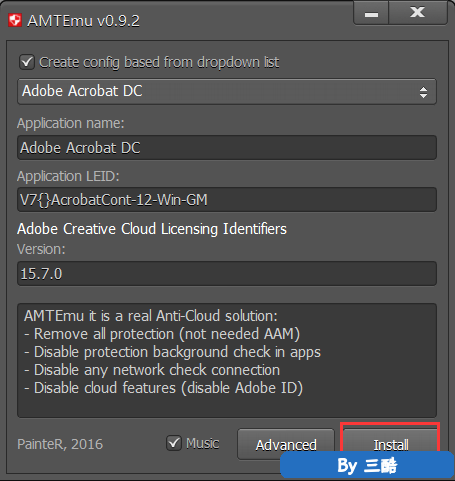Focus the Version field showing 15.7.0
The image size is (455, 481).
(x=227, y=274)
